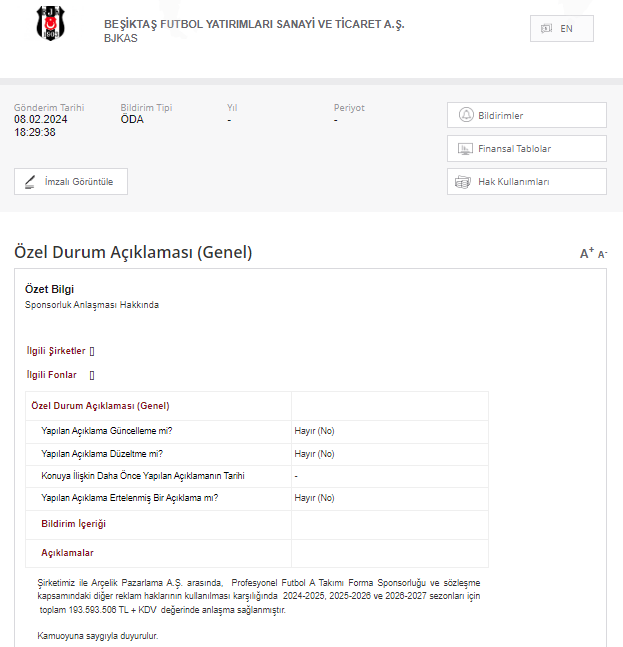This screenshot has width=623, height=647.
Task: Click the Özet Bilgi heading
Action: point(49,289)
